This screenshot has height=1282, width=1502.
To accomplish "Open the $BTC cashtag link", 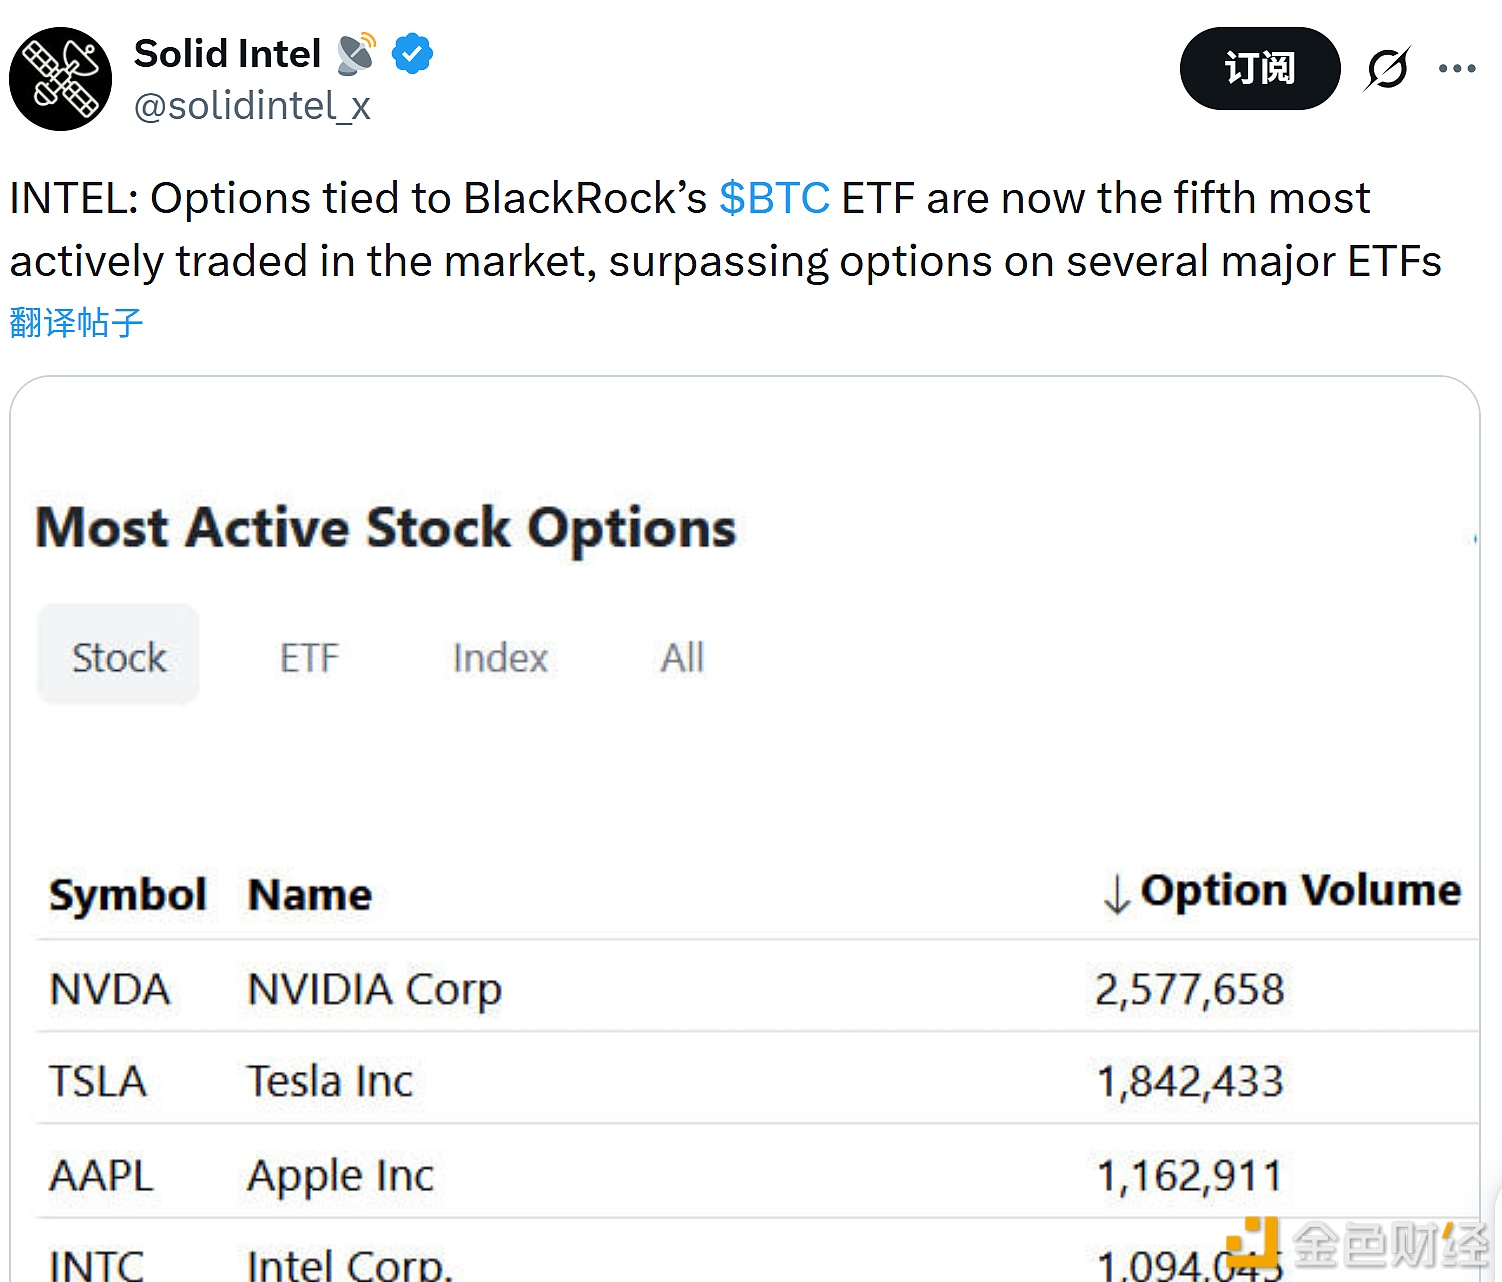I will point(774,199).
